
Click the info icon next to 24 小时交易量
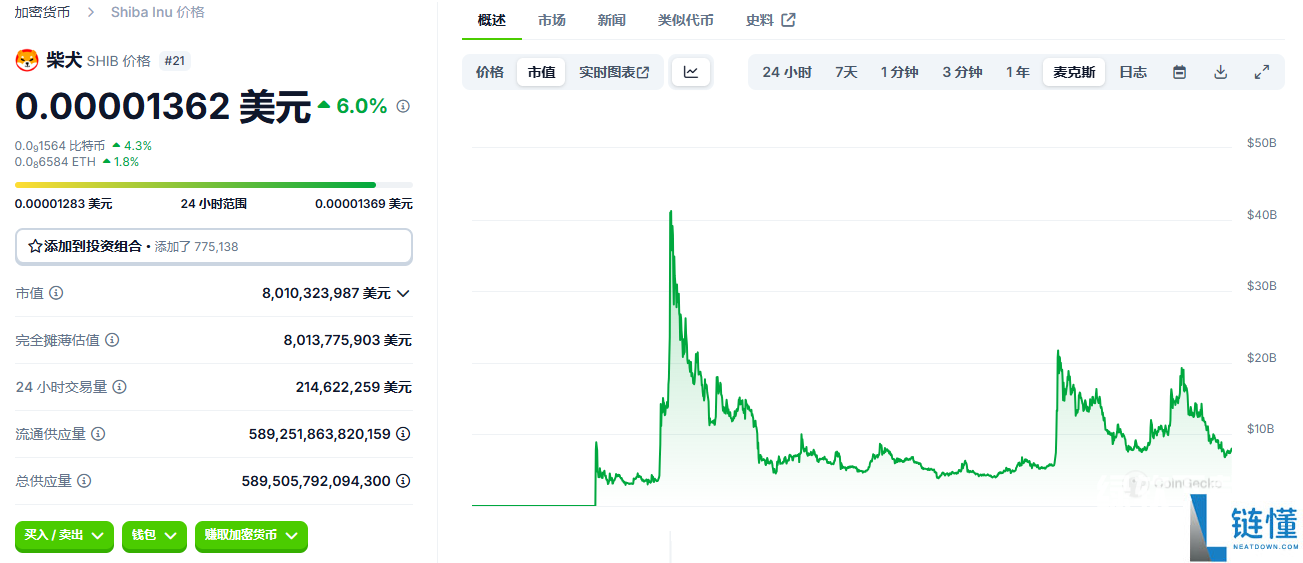click(120, 387)
